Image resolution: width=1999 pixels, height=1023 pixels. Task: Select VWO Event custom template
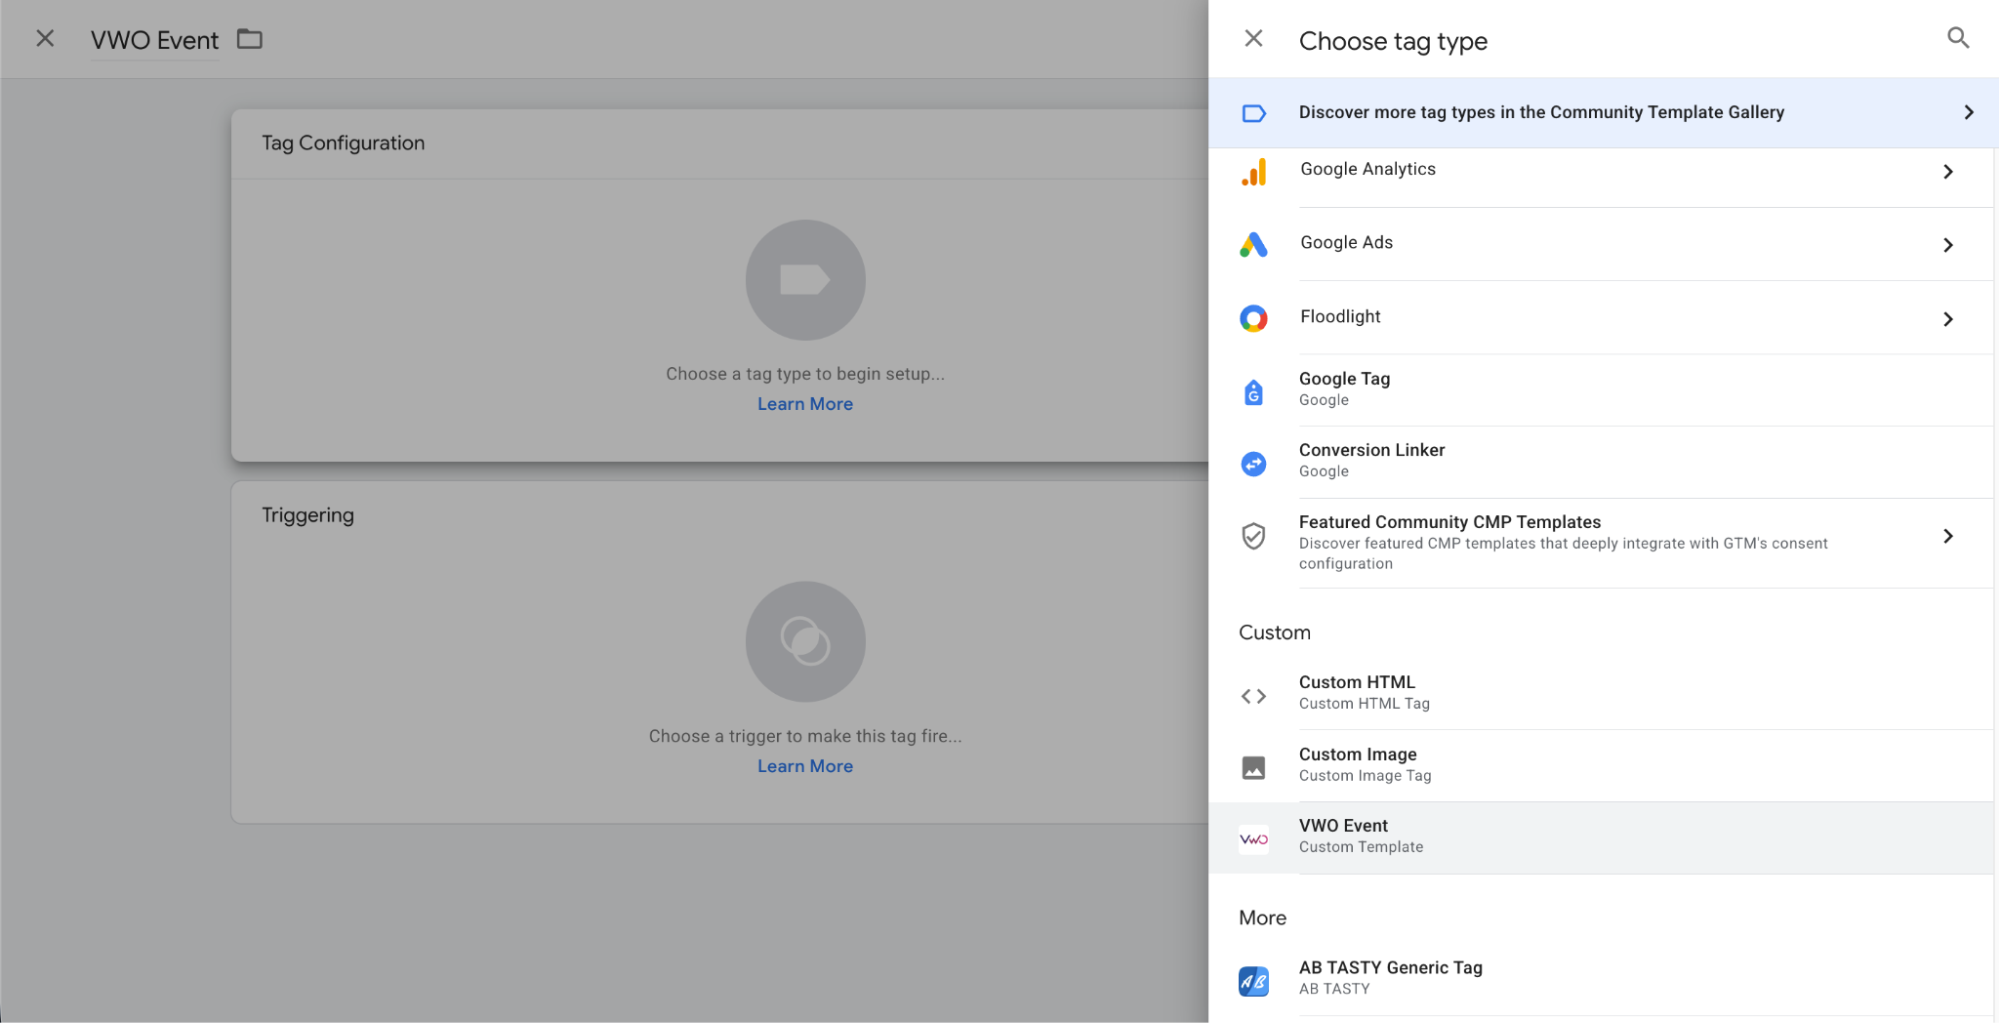[1601, 838]
